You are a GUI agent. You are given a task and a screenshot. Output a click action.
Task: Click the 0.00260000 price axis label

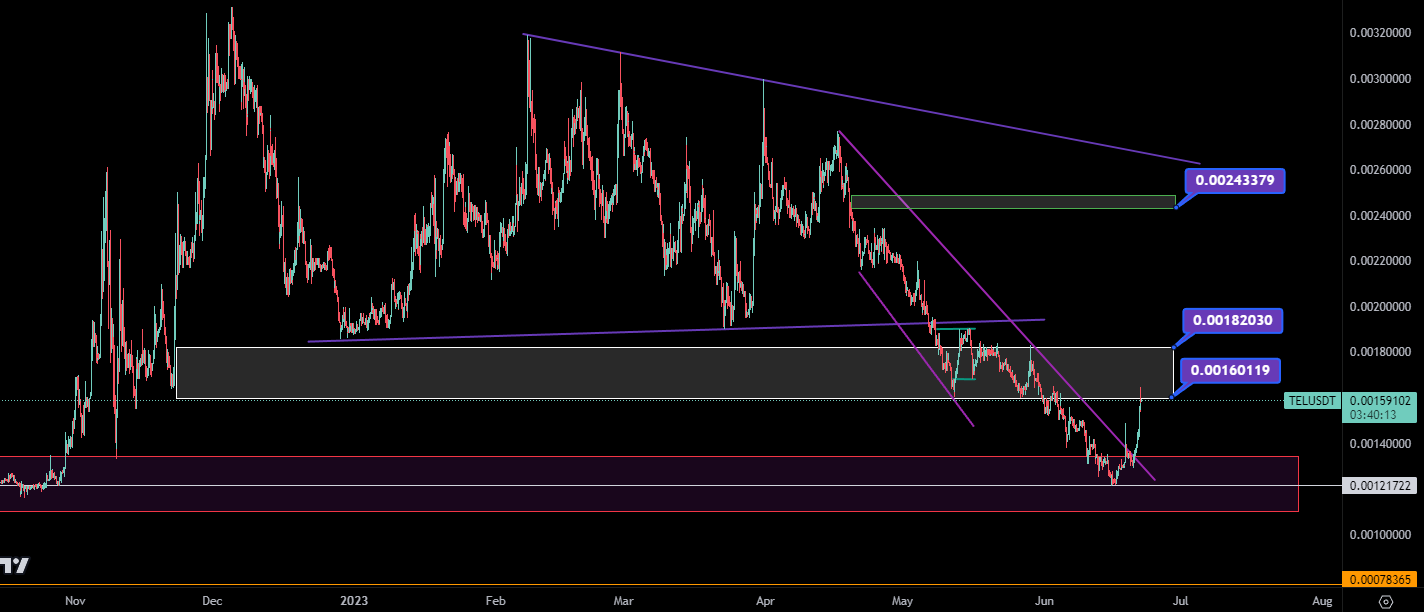[1379, 170]
